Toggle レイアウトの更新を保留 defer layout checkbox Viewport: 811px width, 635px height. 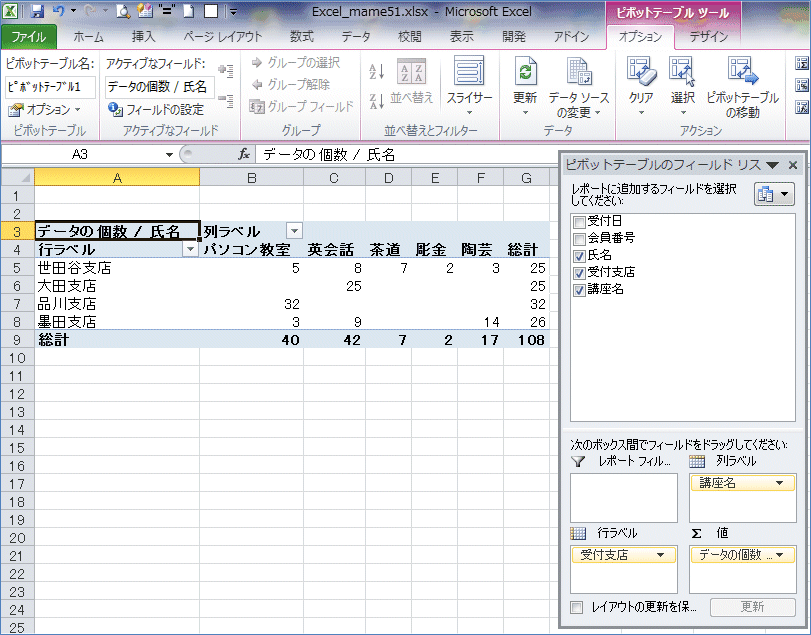576,607
